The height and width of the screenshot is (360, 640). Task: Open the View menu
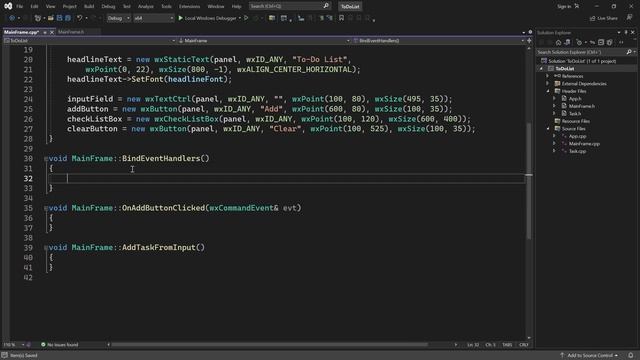click(50, 7)
